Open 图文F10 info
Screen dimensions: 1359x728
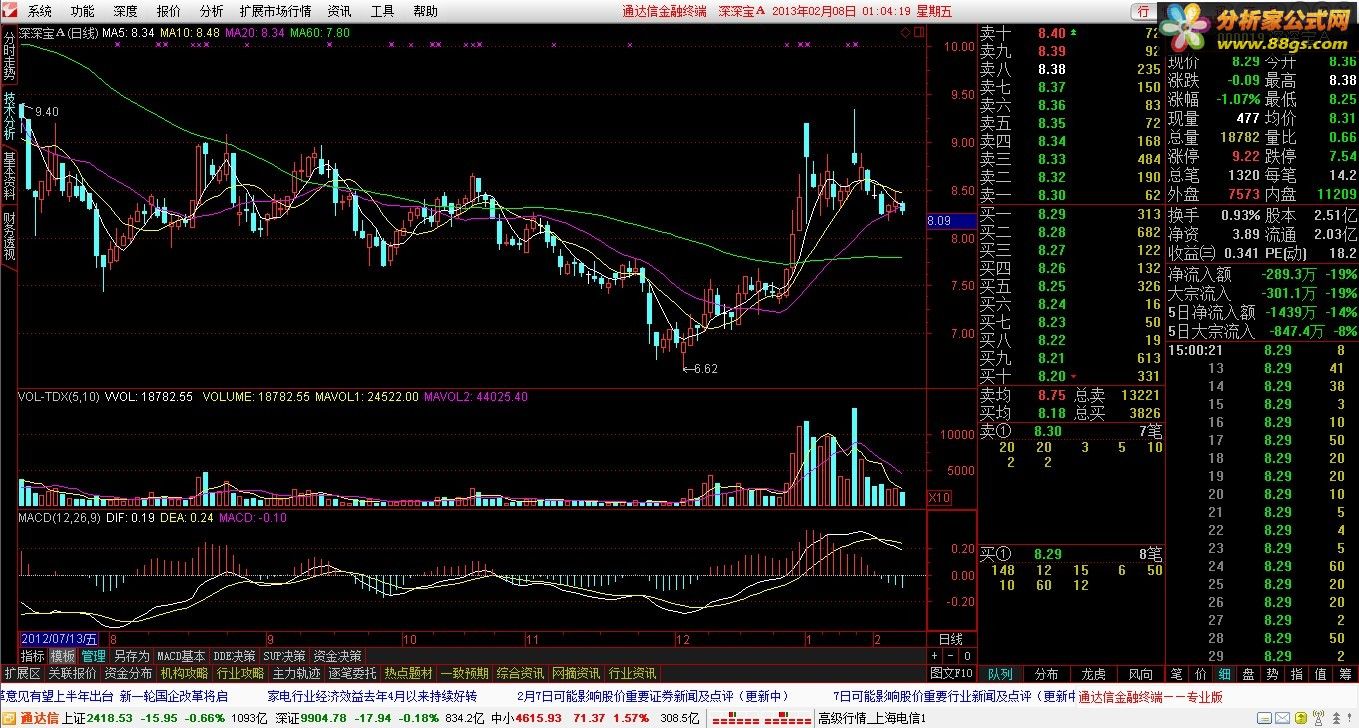pos(951,673)
